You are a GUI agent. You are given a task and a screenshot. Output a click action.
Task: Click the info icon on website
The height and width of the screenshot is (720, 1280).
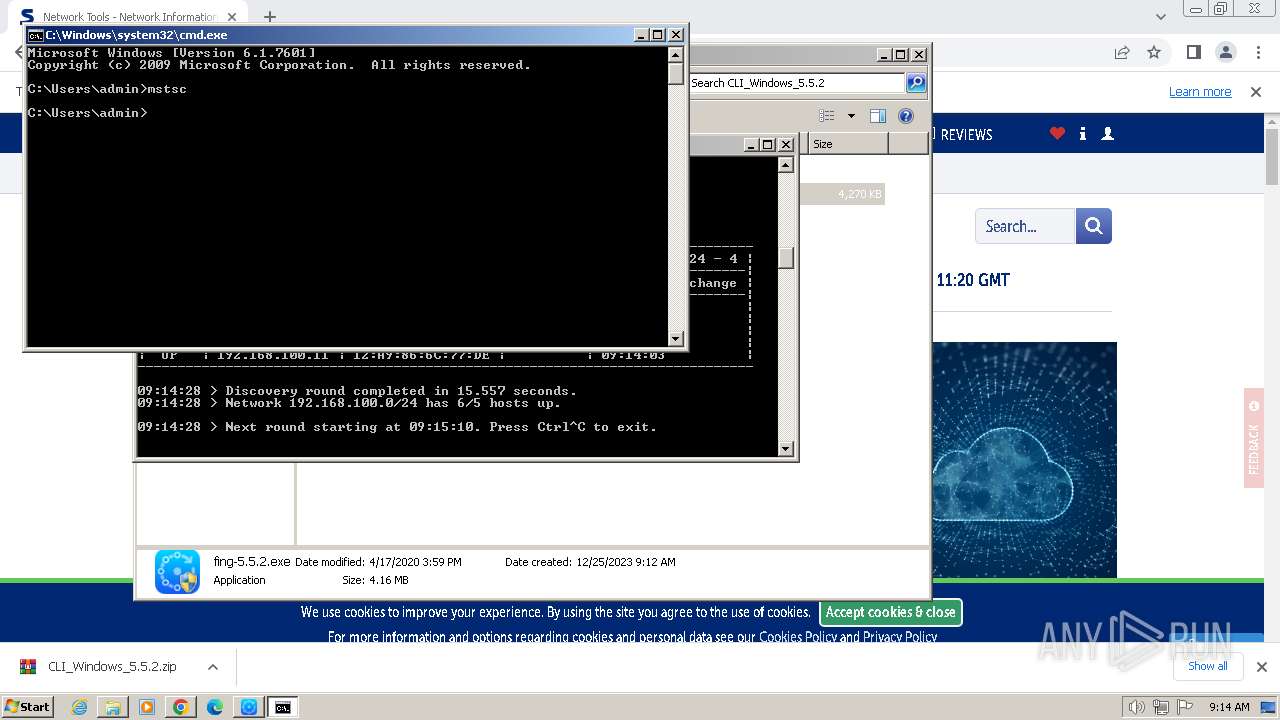pos(1083,133)
